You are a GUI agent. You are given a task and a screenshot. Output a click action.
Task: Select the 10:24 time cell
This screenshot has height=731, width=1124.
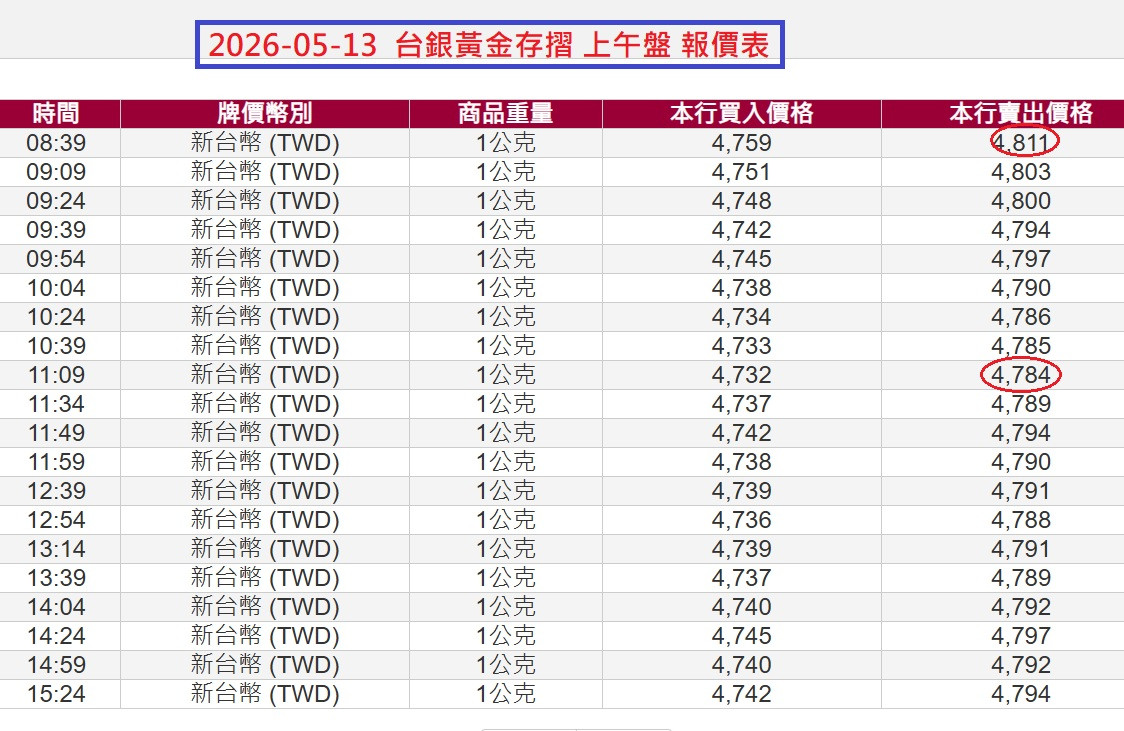pos(56,317)
